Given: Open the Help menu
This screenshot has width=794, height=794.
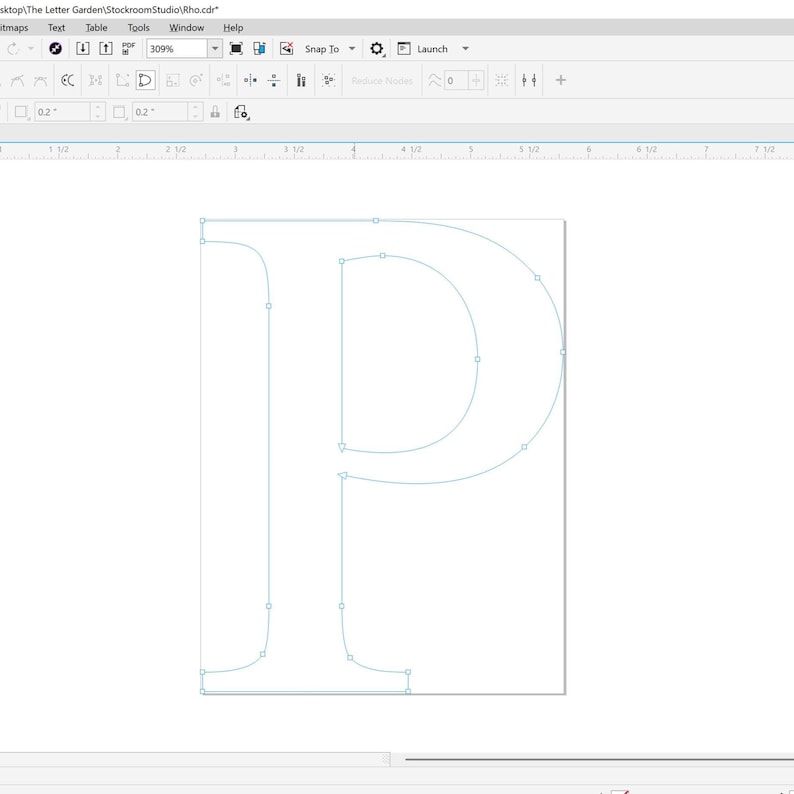Looking at the screenshot, I should pyautogui.click(x=233, y=27).
